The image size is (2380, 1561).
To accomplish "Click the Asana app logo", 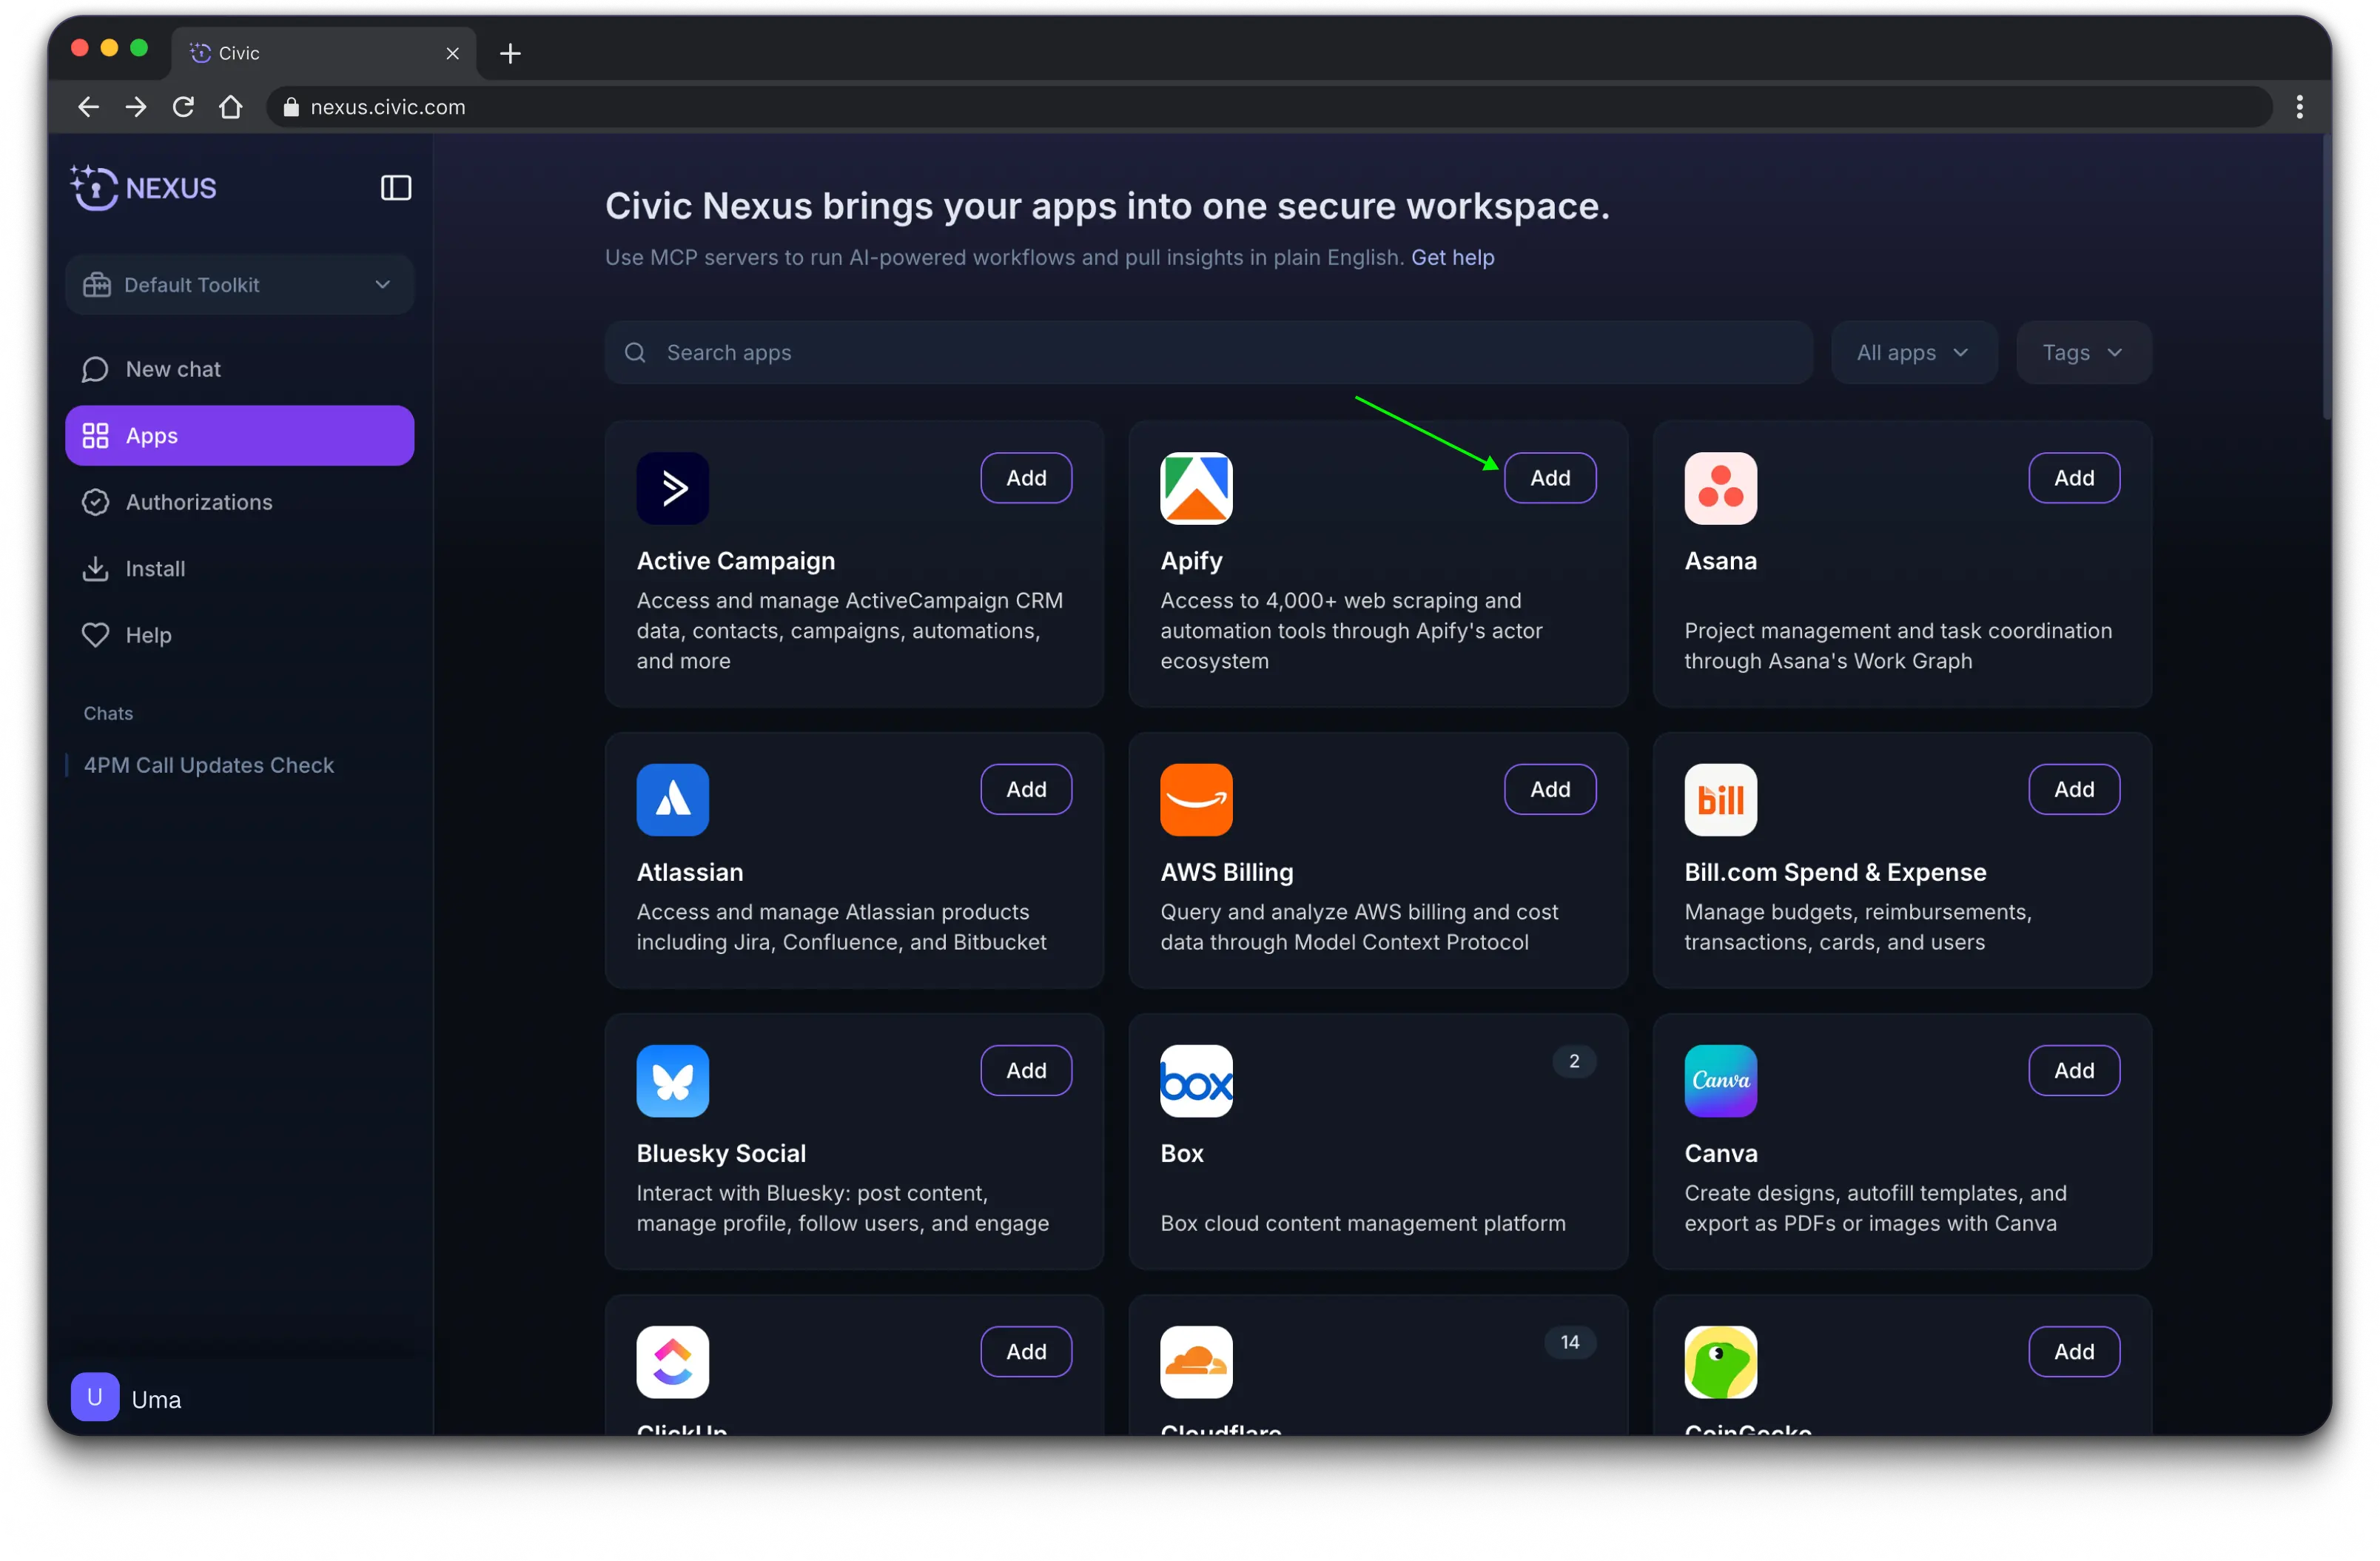I will 1720,488.
